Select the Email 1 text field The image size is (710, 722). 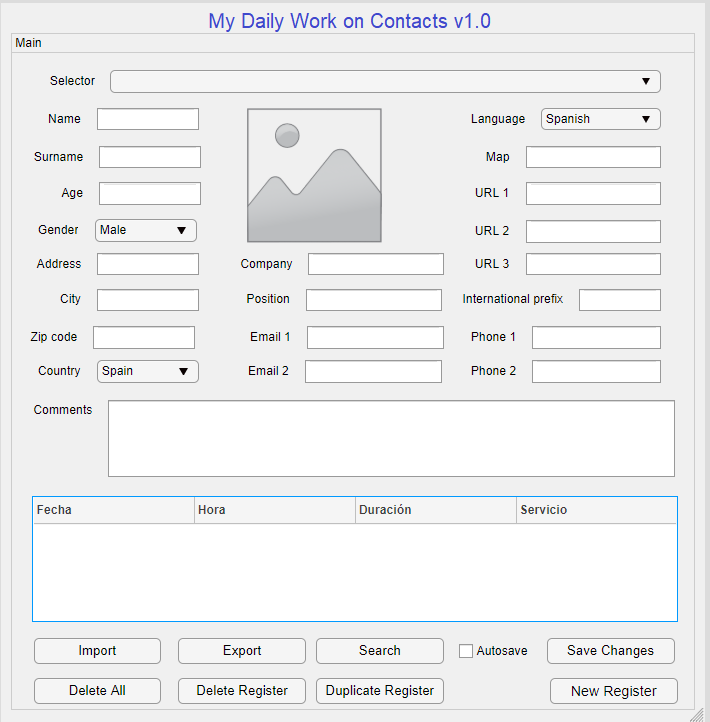pyautogui.click(x=375, y=337)
